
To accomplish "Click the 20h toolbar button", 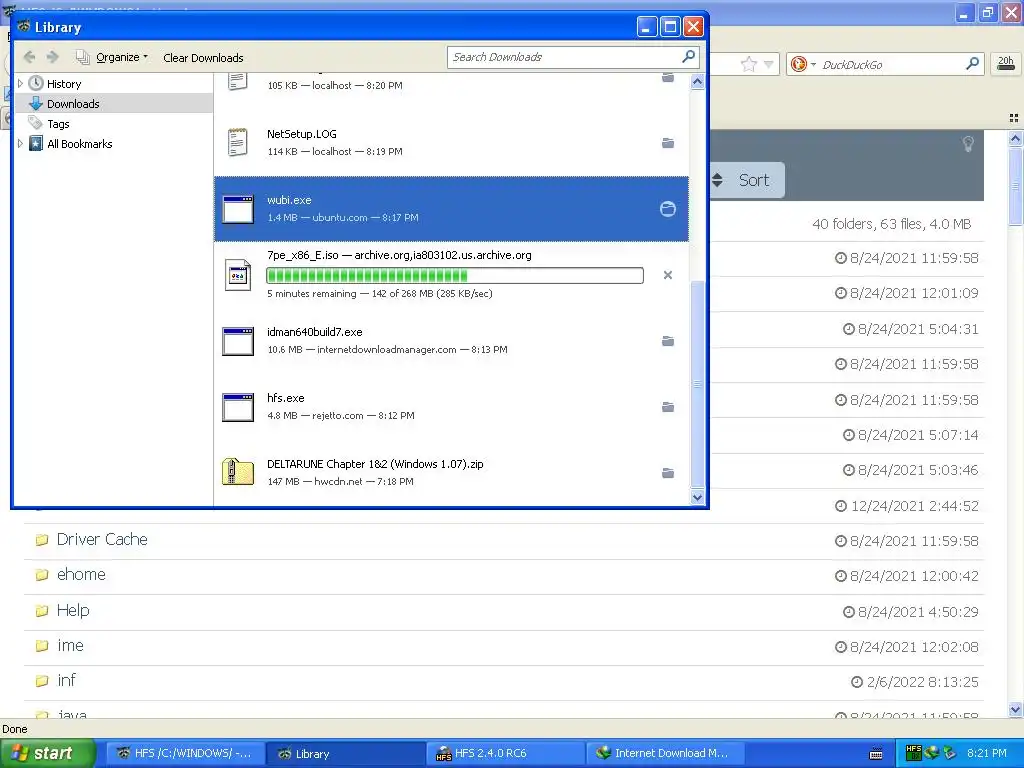I will [x=1006, y=64].
